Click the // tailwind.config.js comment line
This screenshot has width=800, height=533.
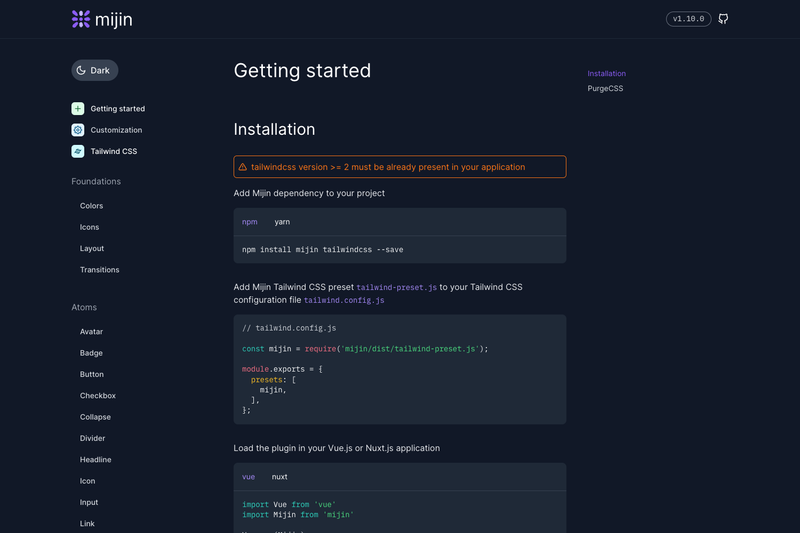click(x=289, y=328)
